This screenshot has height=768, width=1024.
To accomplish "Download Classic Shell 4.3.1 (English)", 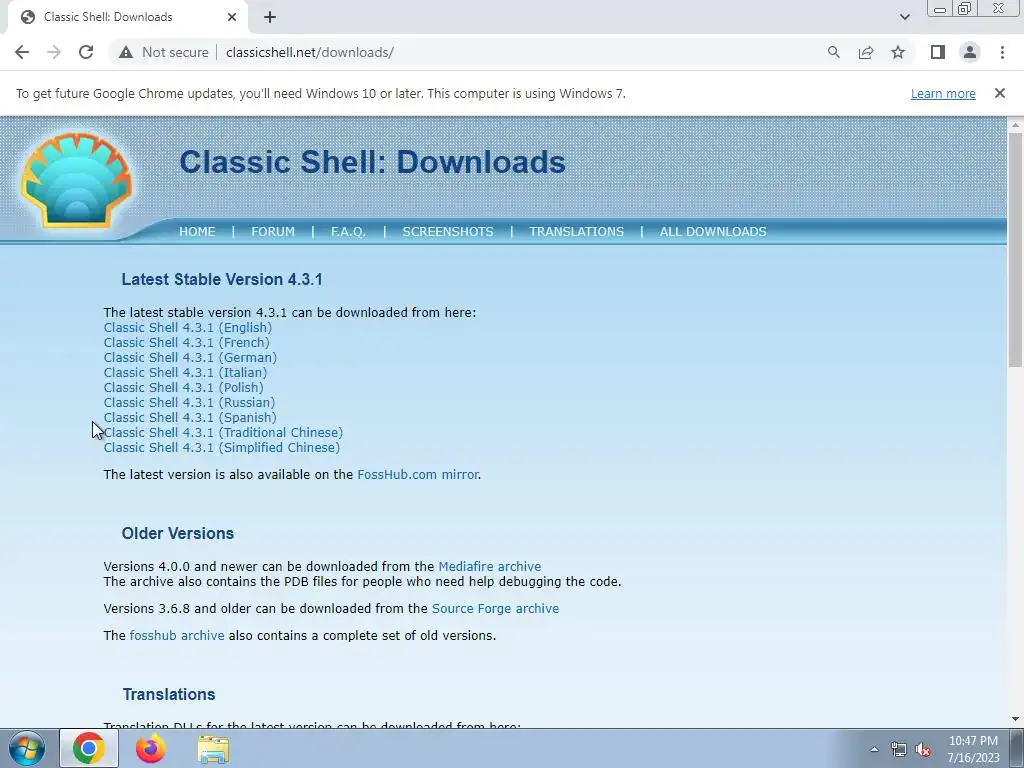I will click(187, 328).
